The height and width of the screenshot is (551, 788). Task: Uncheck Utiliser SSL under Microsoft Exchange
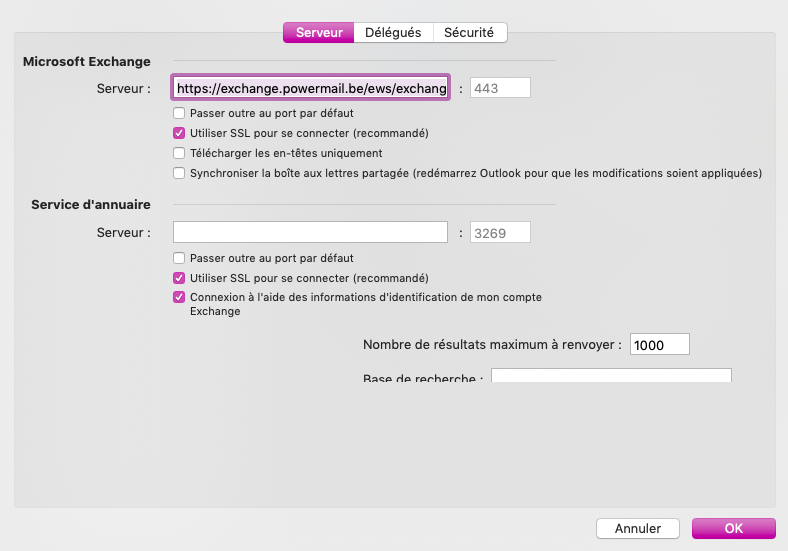click(179, 133)
